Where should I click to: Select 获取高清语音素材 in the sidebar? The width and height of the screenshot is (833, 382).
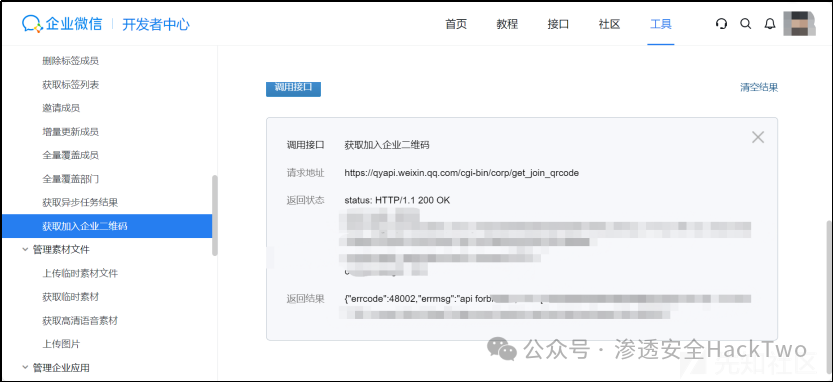(x=80, y=320)
